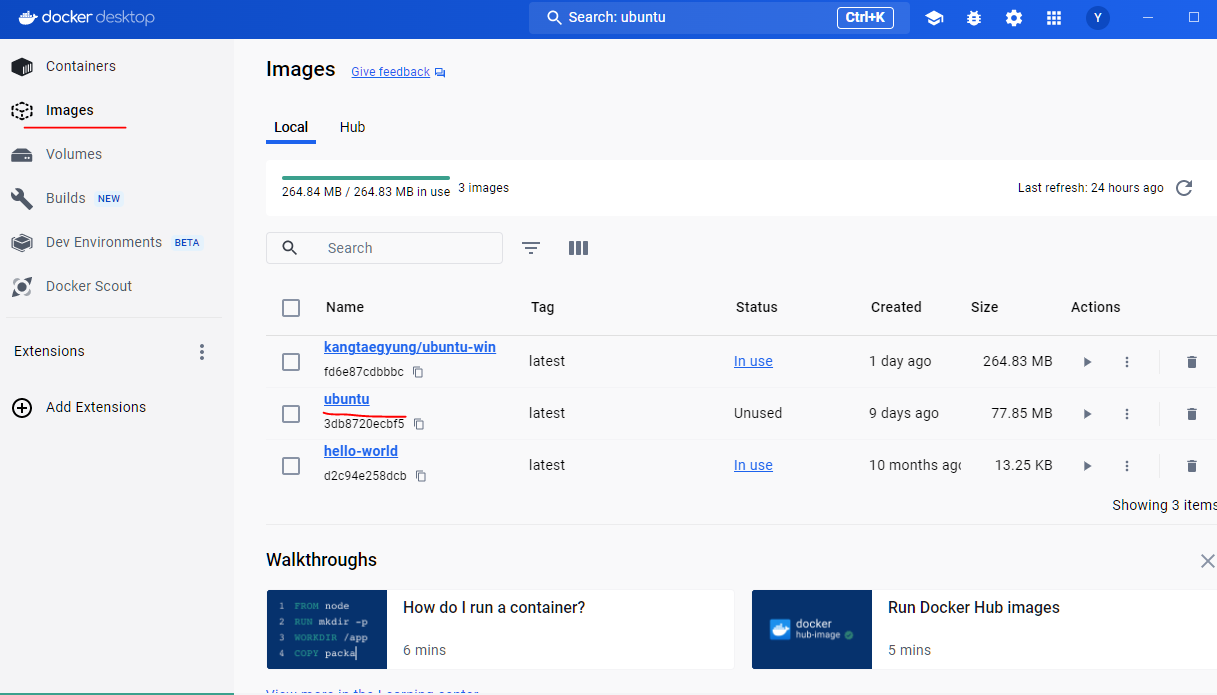Screen dimensions: 1217x695
Task: Copy image ID fd6e87cdbbbc
Action: (x=418, y=372)
